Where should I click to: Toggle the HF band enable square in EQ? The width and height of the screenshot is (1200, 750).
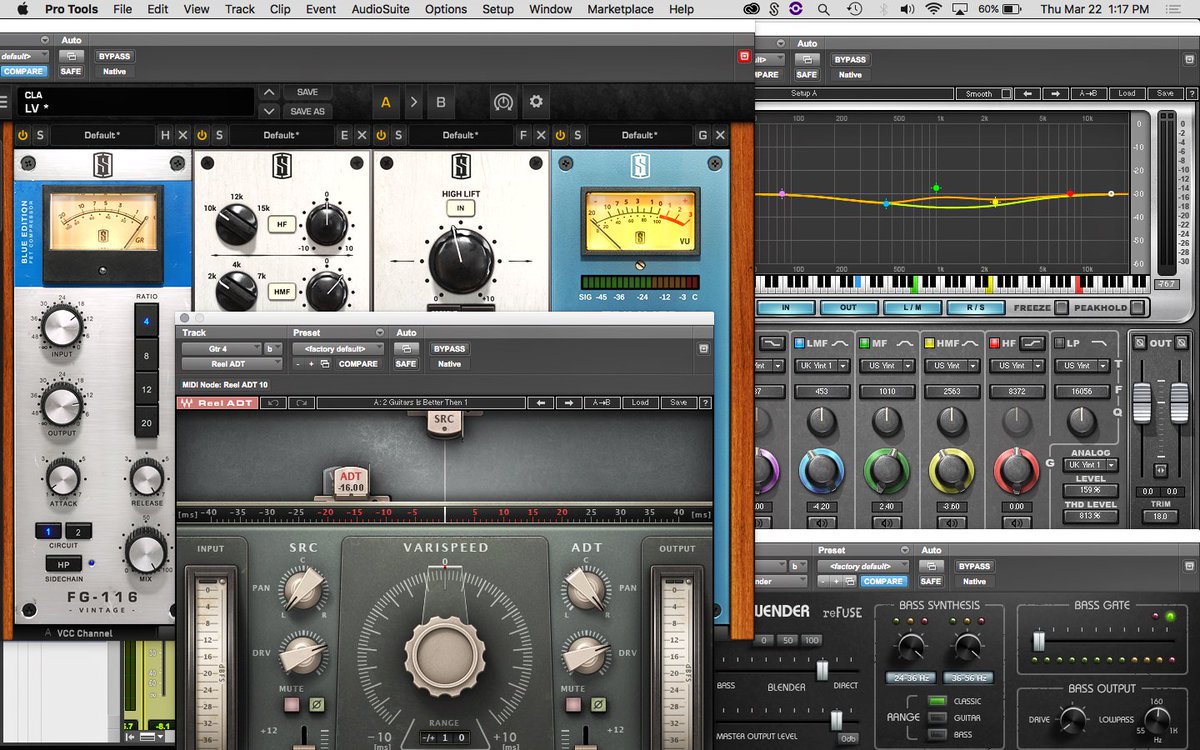995,343
